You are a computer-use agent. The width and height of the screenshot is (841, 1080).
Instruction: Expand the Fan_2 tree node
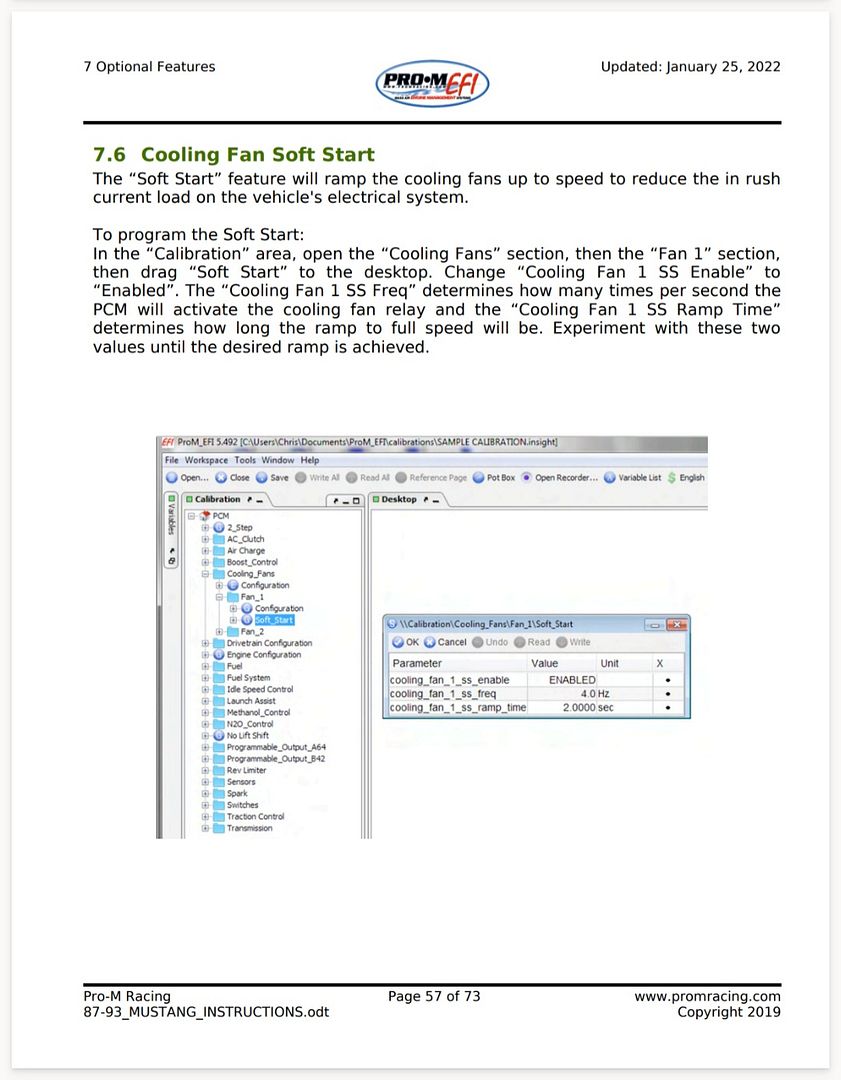[x=219, y=632]
